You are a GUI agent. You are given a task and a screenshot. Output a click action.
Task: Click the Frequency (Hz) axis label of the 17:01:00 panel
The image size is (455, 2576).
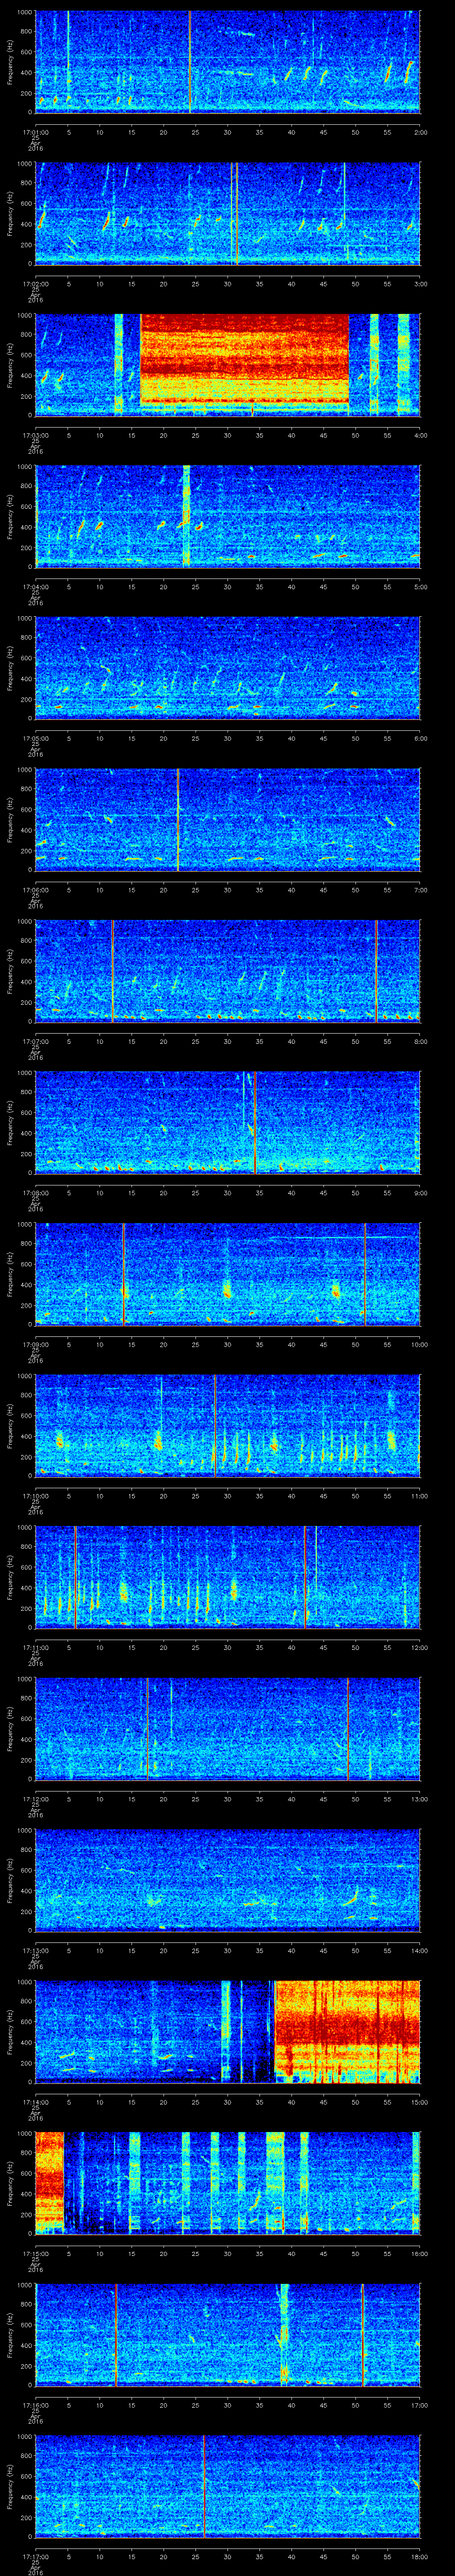coord(11,62)
